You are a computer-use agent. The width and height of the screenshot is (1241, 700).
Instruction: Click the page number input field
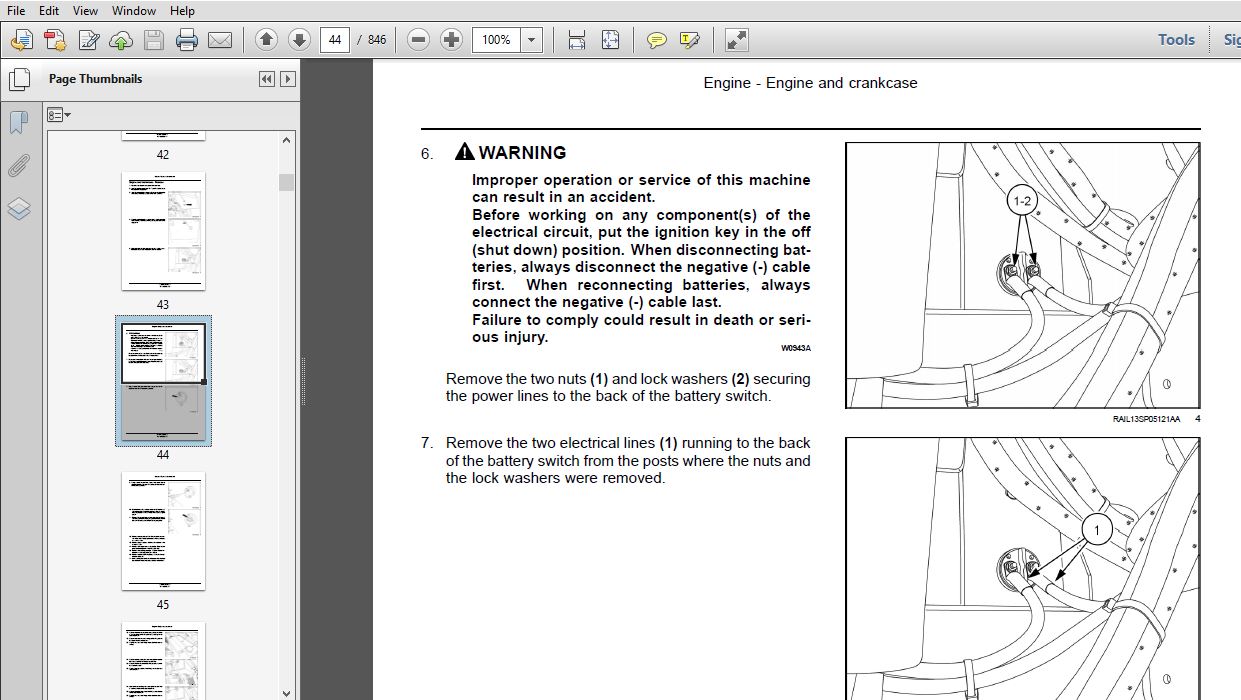click(334, 40)
